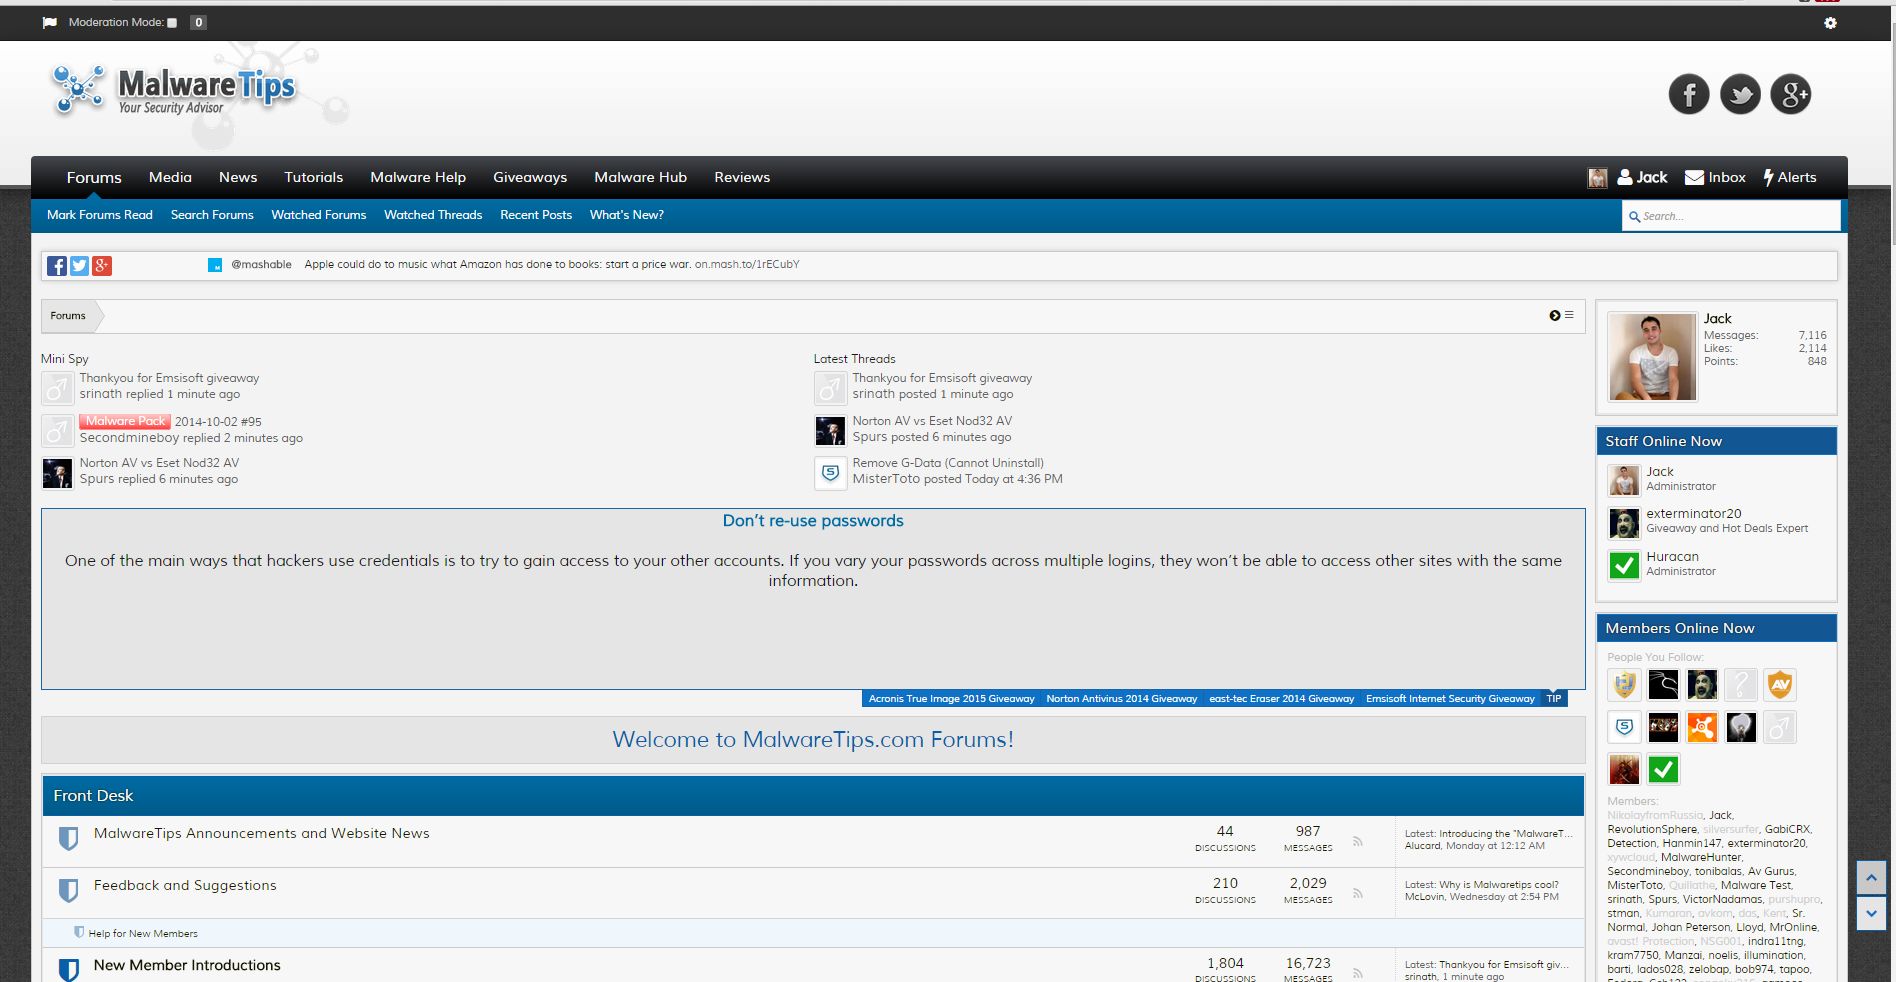The image size is (1896, 982).
Task: Click the orange AV shield followed avatar
Action: coord(1779,685)
